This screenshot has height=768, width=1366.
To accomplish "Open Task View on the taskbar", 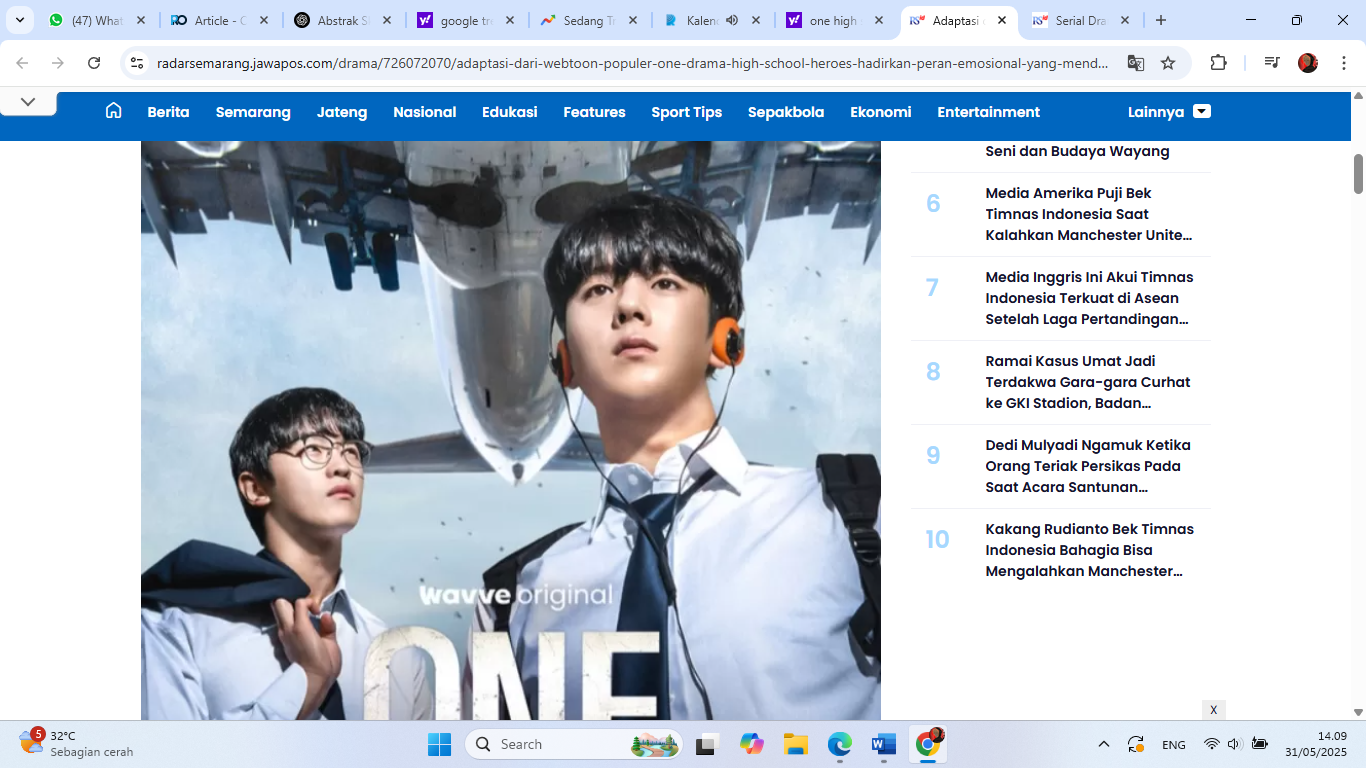I will pyautogui.click(x=708, y=744).
